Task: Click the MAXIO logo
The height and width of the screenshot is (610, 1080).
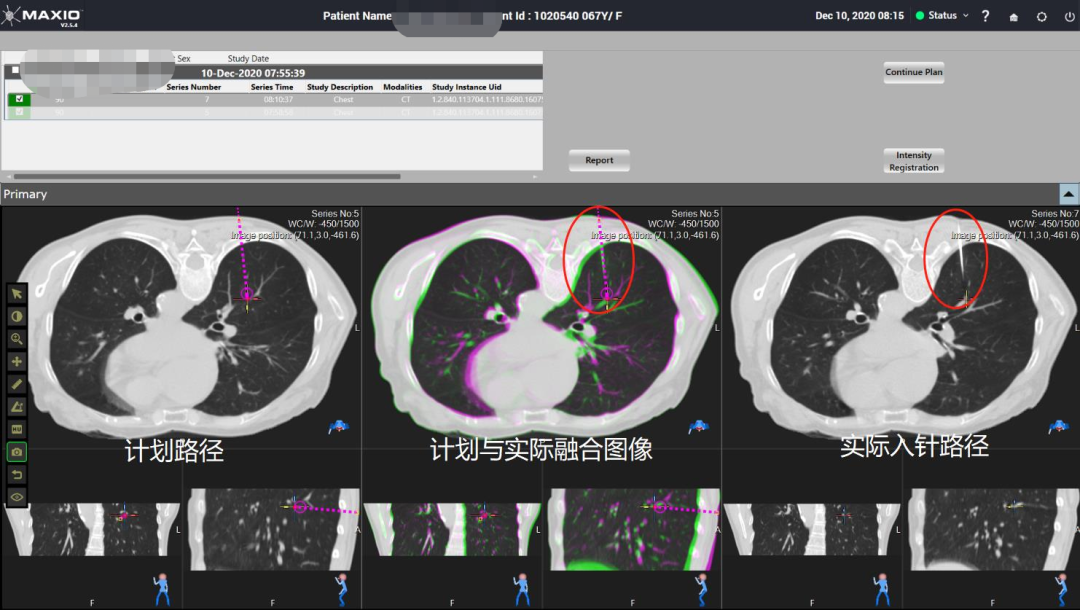Action: click(41, 16)
